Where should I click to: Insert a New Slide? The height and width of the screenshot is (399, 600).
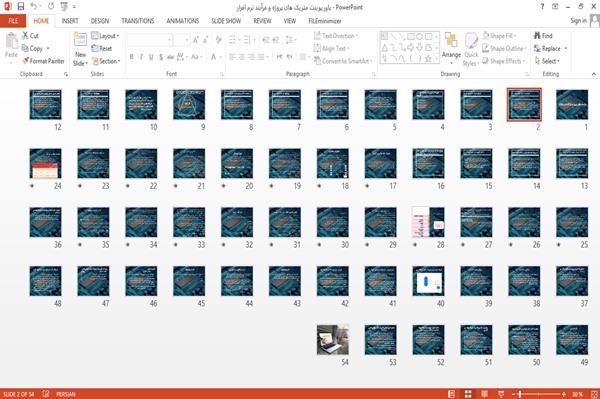point(80,49)
